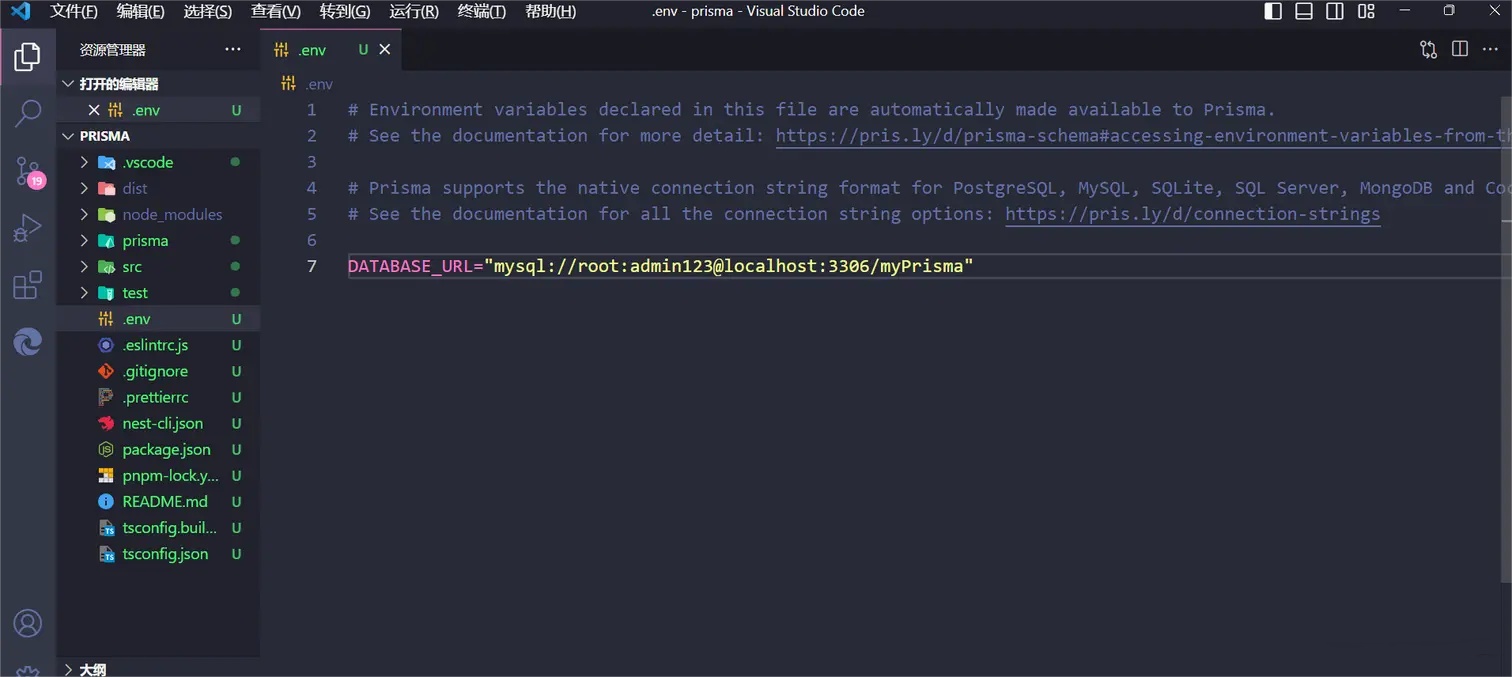Open the Accounts icon in activity bar
The width and height of the screenshot is (1512, 677).
pos(28,623)
